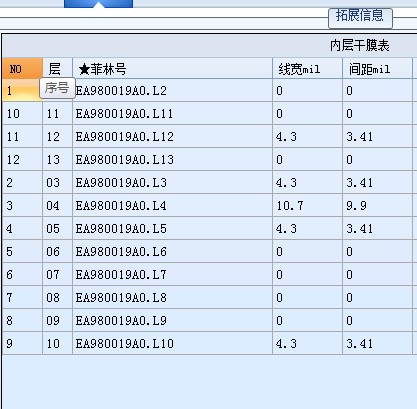The width and height of the screenshot is (417, 409).
Task: Select film cell EA980019A0.L13
Action: coord(173,160)
